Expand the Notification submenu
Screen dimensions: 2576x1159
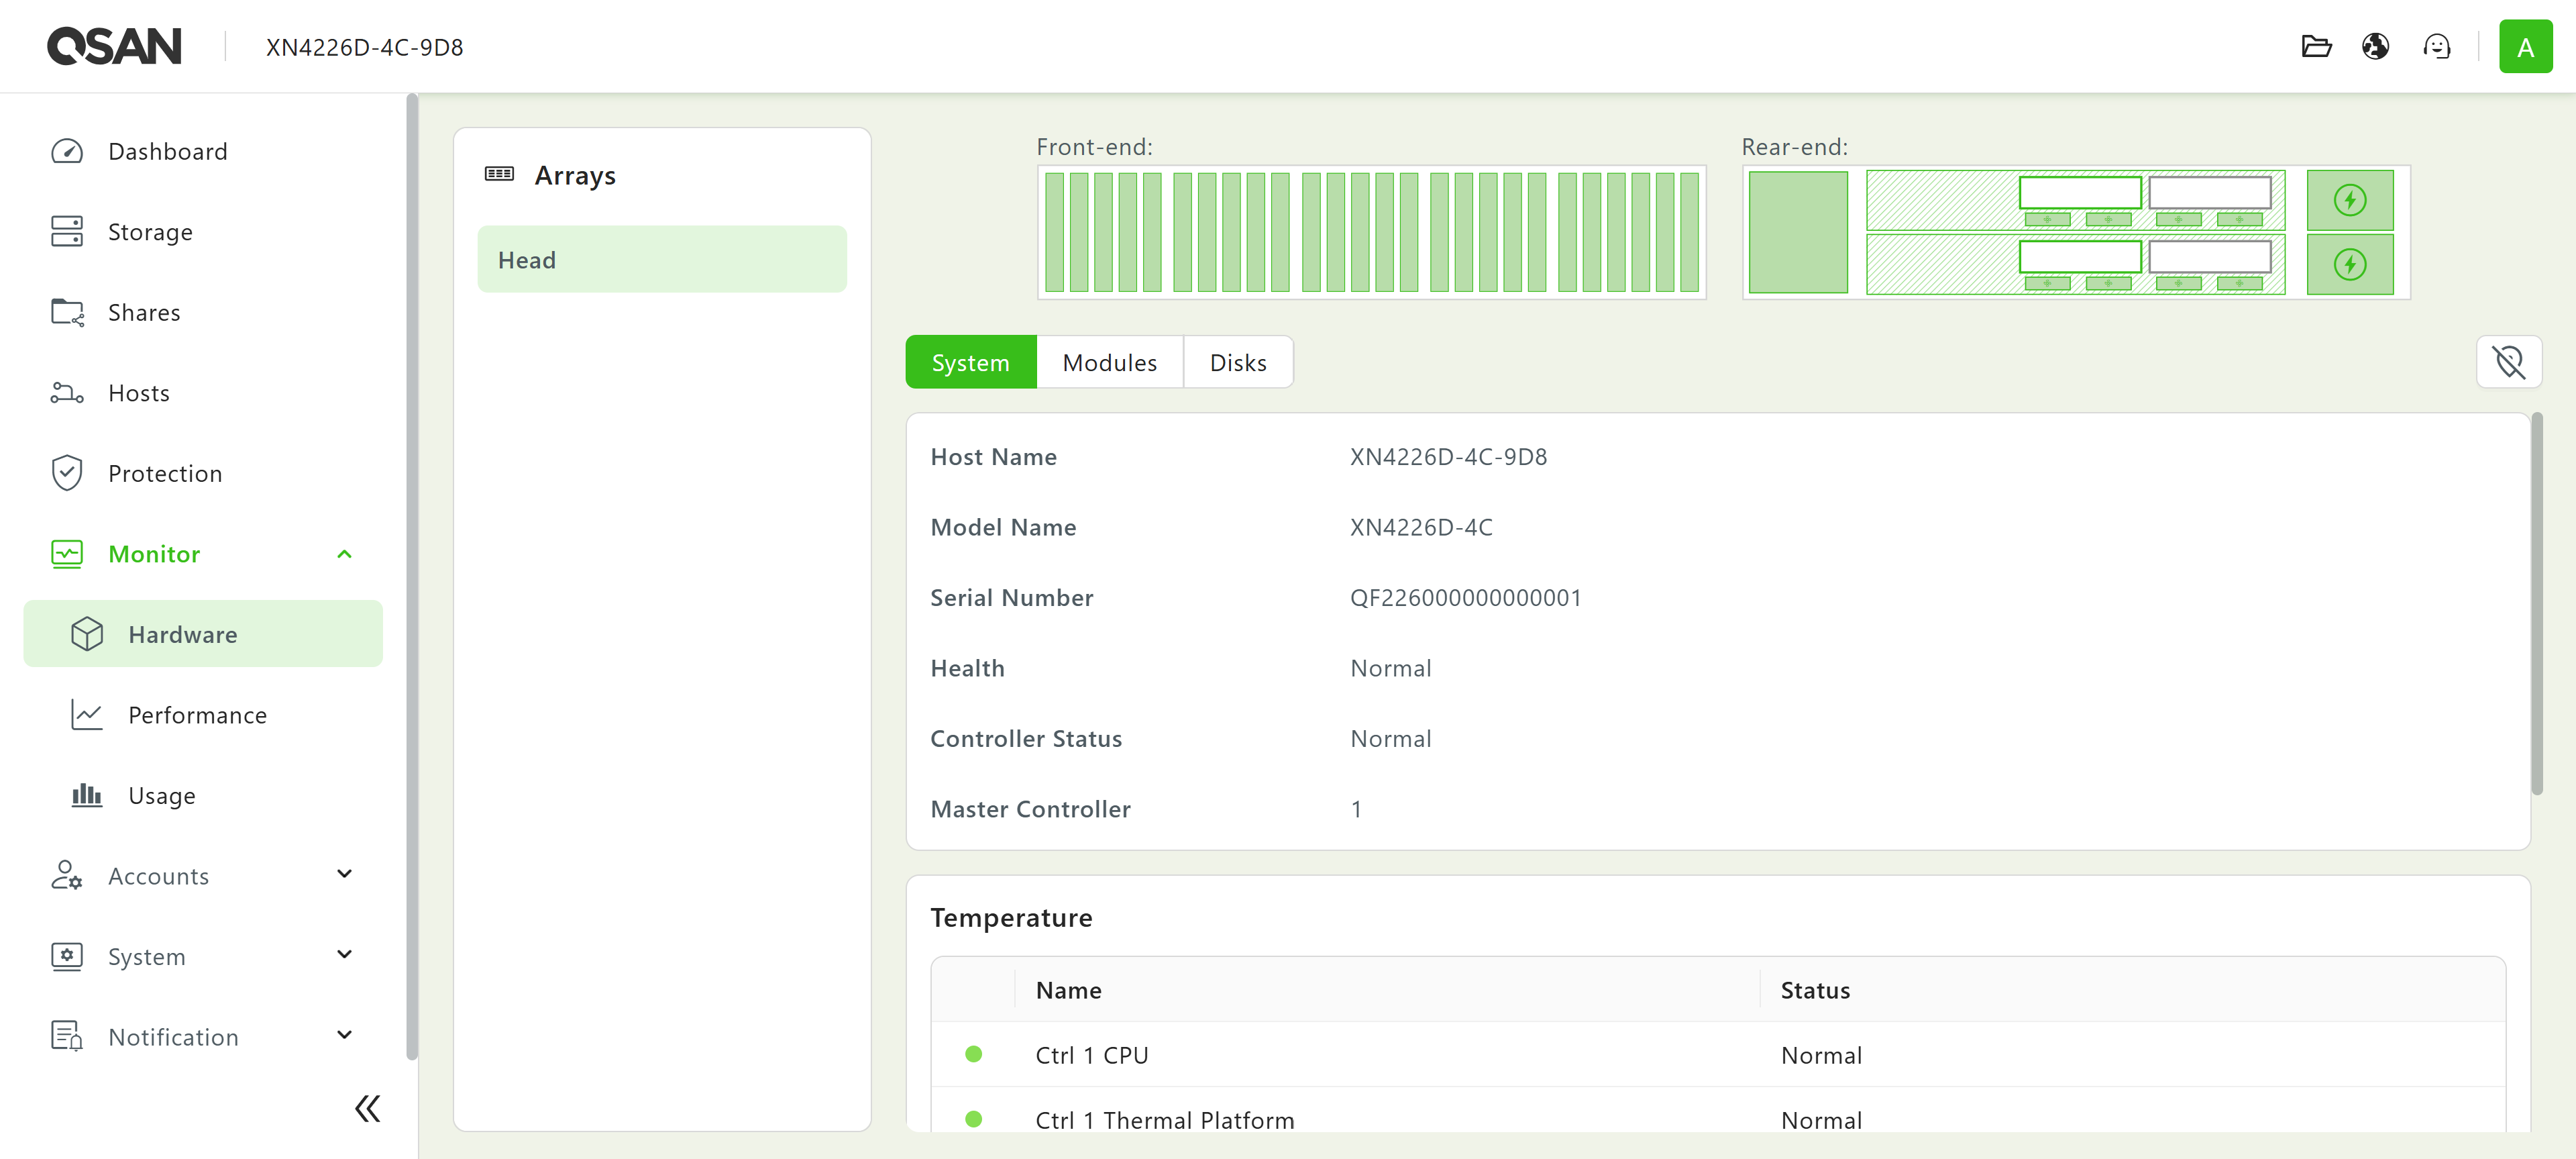pyautogui.click(x=344, y=1036)
